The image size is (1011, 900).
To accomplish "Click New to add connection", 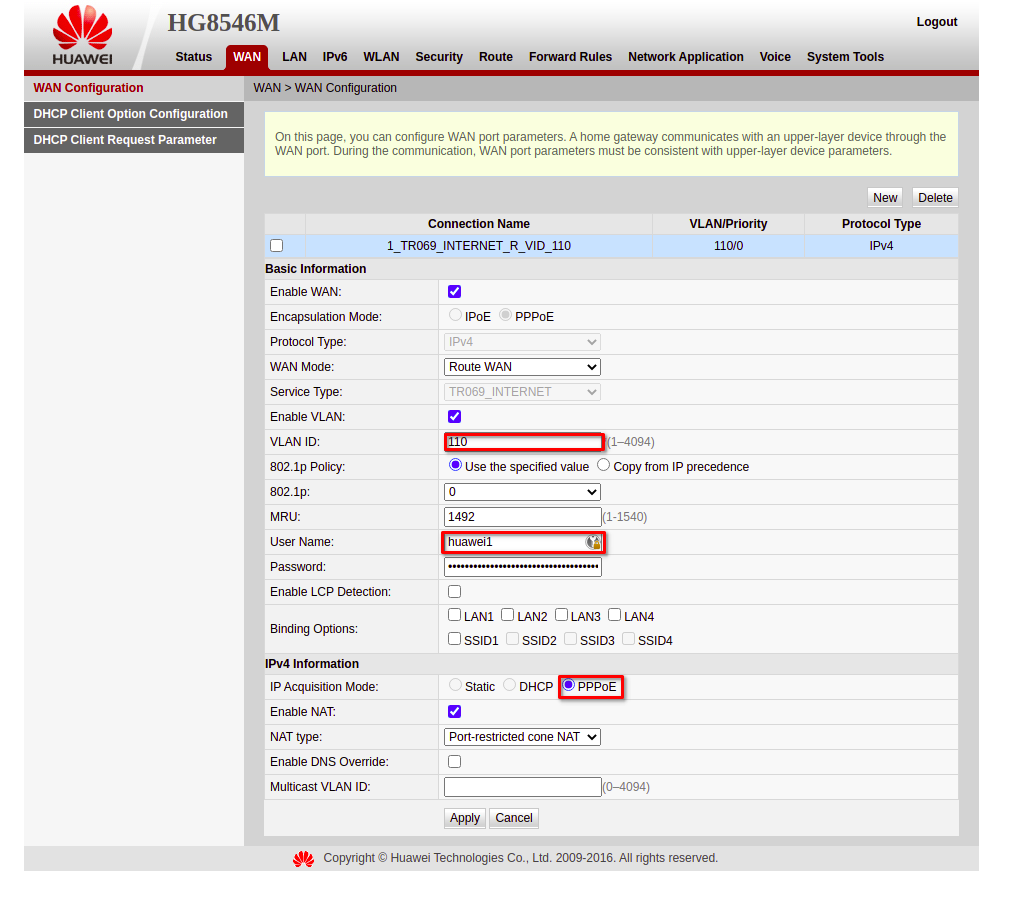I will [885, 198].
